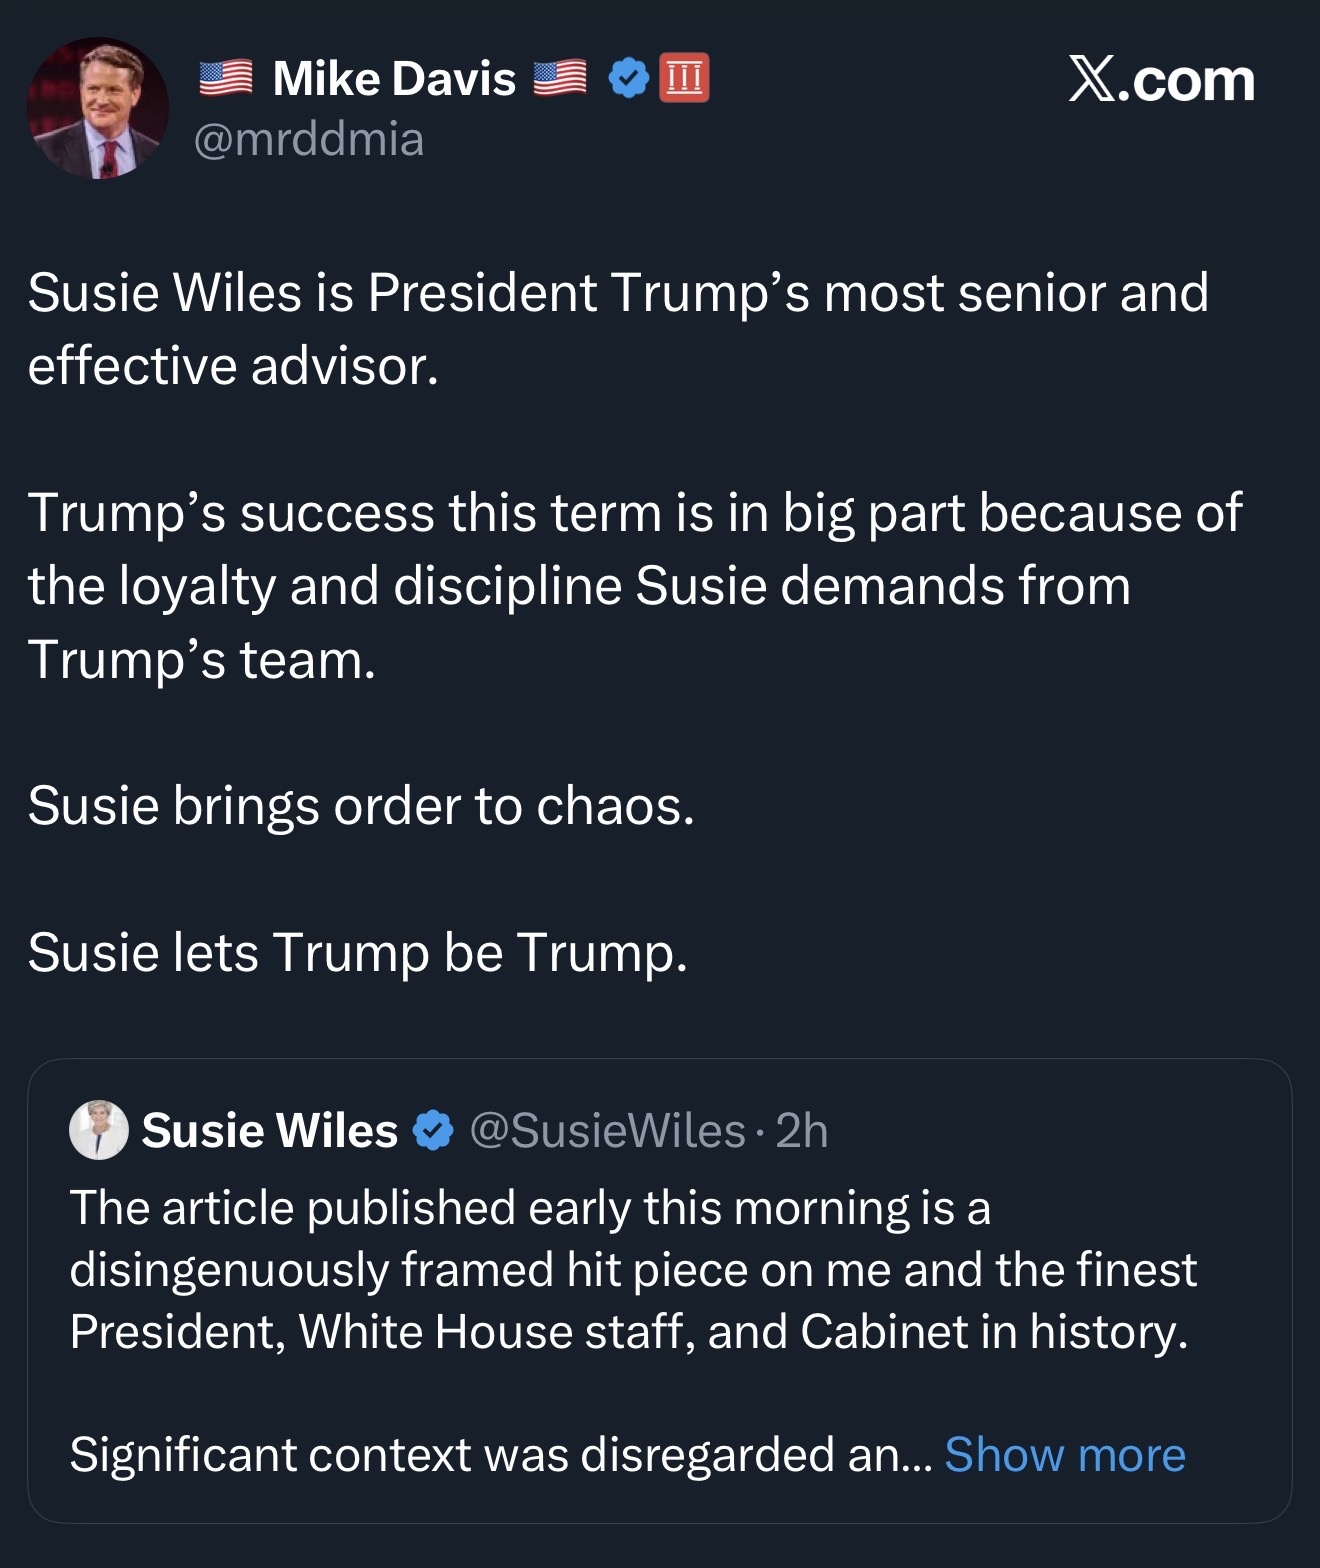Image resolution: width=1320 pixels, height=1568 pixels.
Task: Click the flag emoji after Mike Davis
Action: [x=560, y=78]
